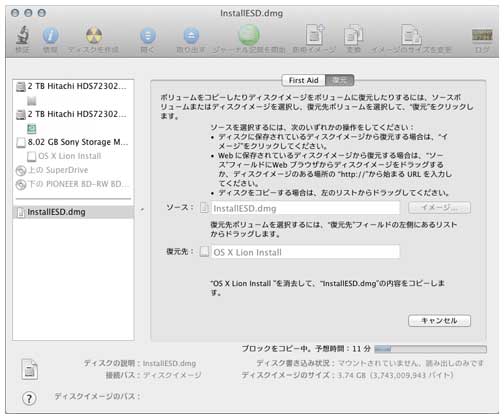Close the window with the leftmost title bar button

pos(15,13)
